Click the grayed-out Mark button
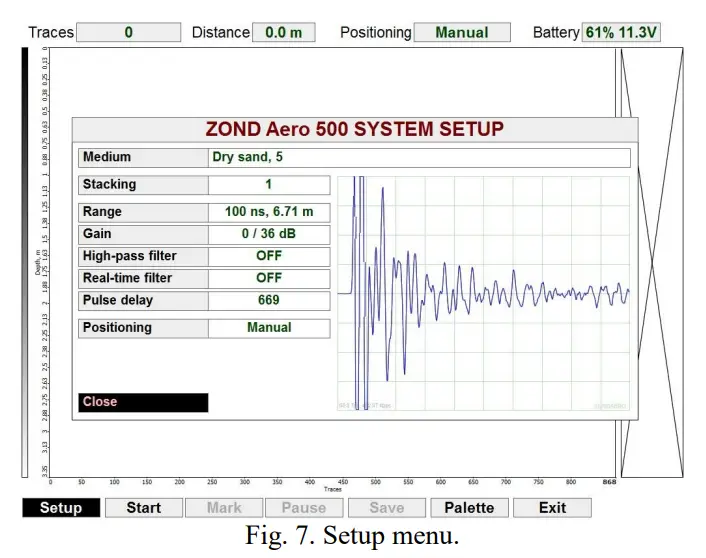The width and height of the screenshot is (706, 558). point(224,508)
